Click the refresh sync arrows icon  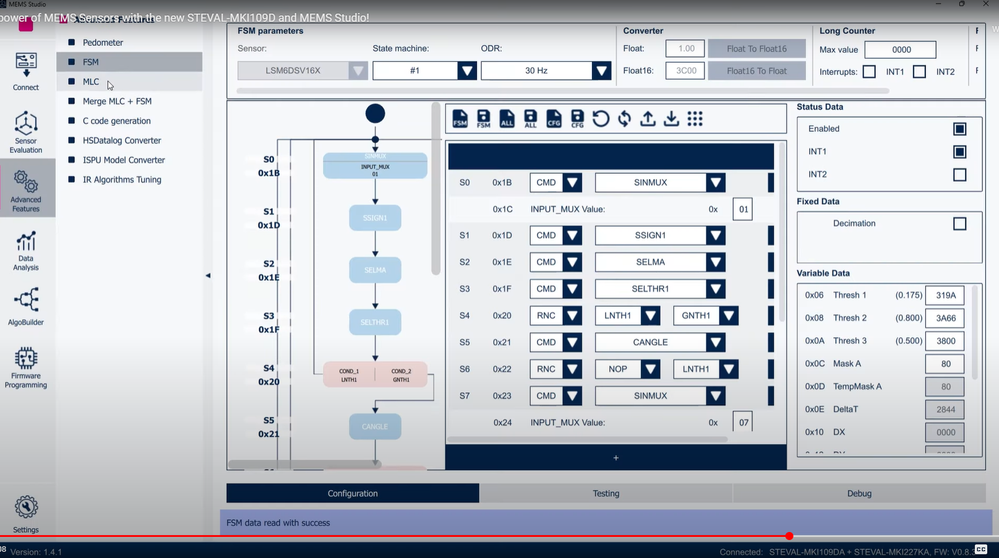click(624, 119)
